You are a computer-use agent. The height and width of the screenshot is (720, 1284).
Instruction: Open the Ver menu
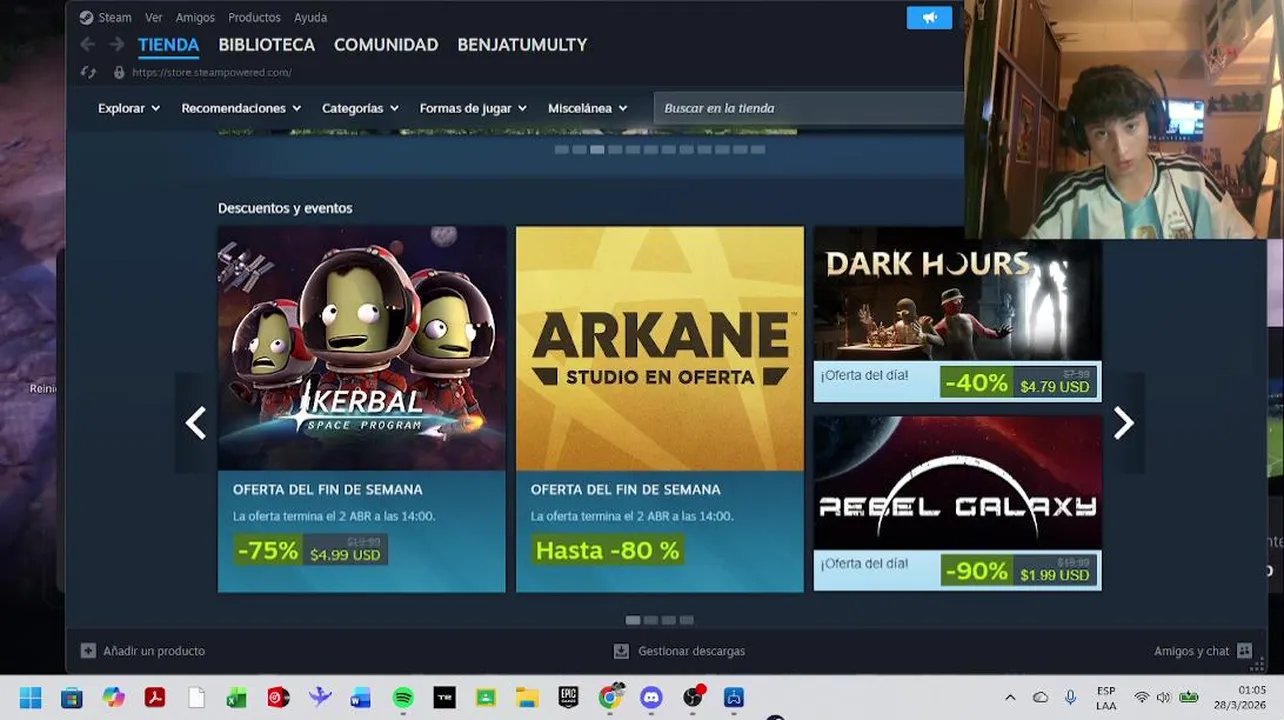pos(153,17)
